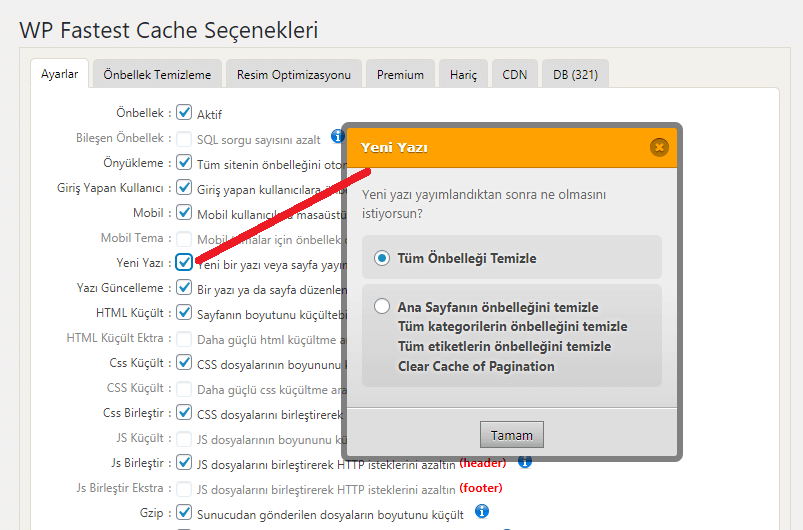Confirm dialog with Tamam button
The width and height of the screenshot is (803, 530).
tap(512, 435)
